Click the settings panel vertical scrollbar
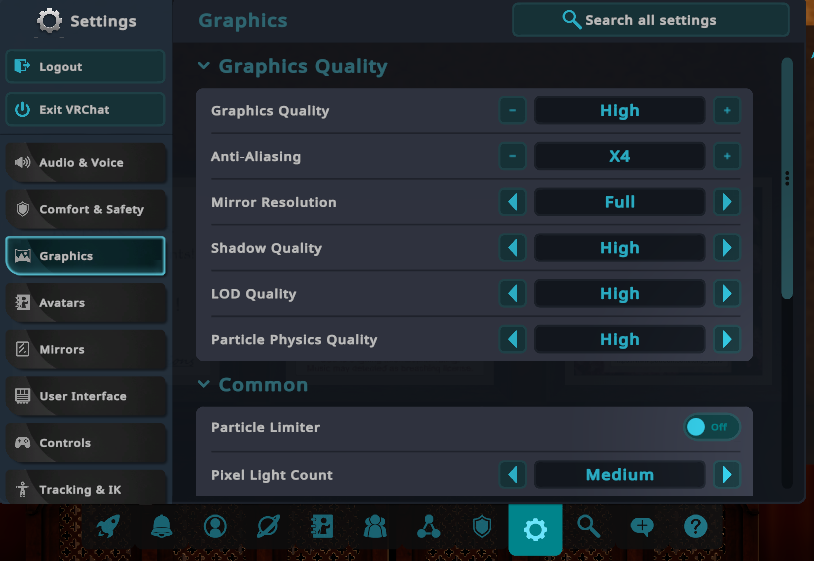Screen dimensions: 814x561 [787, 178]
